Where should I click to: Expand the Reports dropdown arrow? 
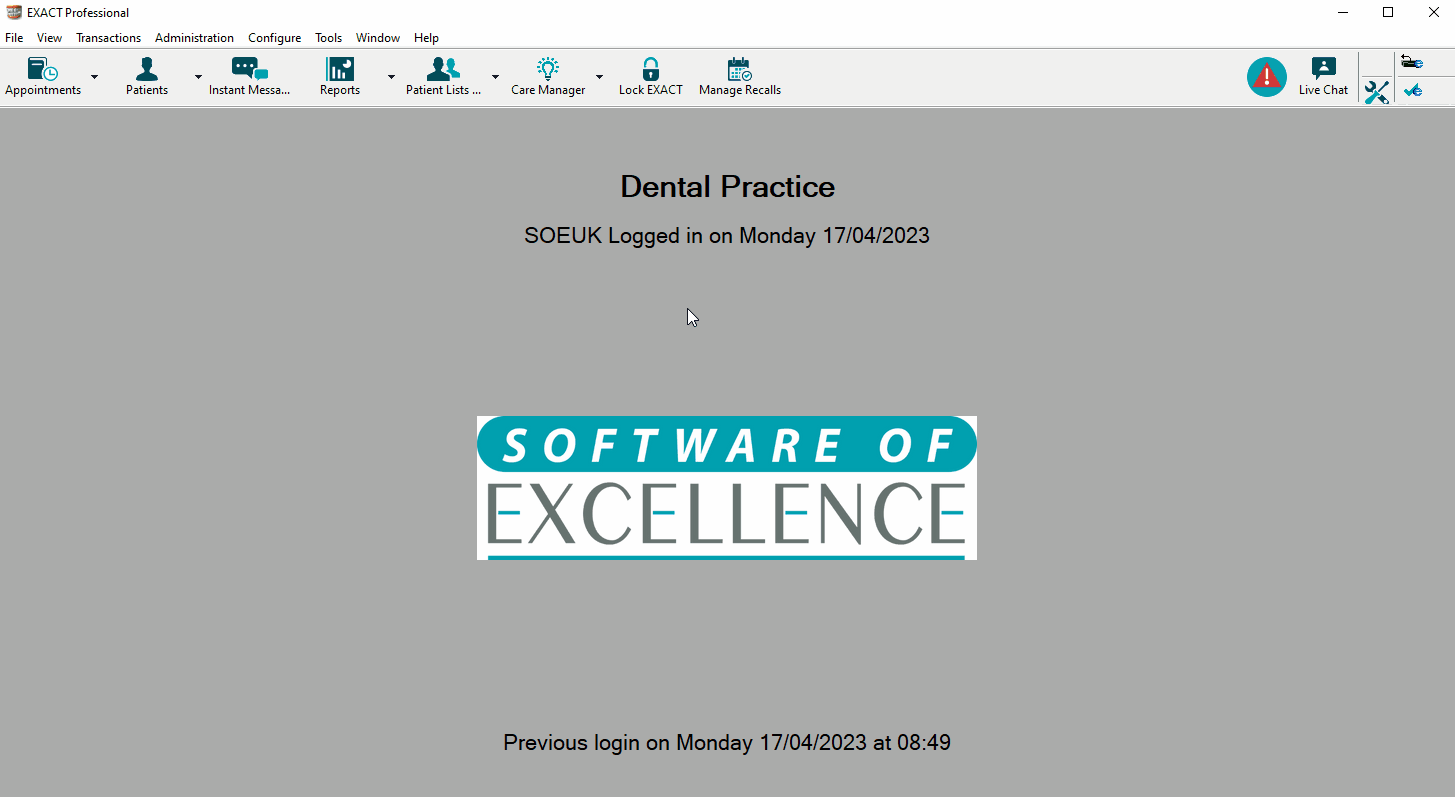(x=391, y=76)
